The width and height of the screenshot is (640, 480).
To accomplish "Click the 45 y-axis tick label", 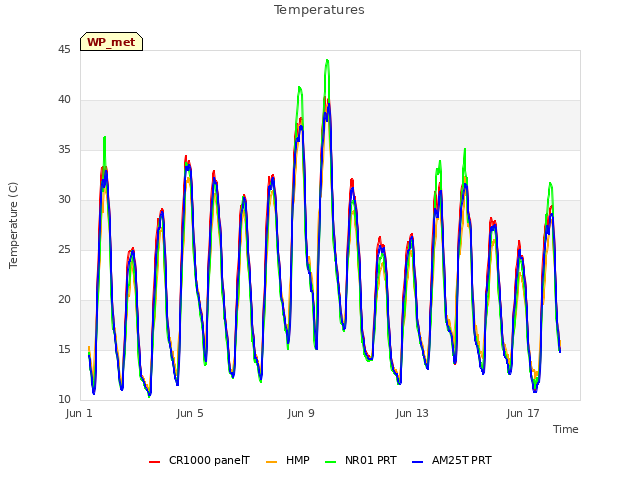I will (64, 49).
